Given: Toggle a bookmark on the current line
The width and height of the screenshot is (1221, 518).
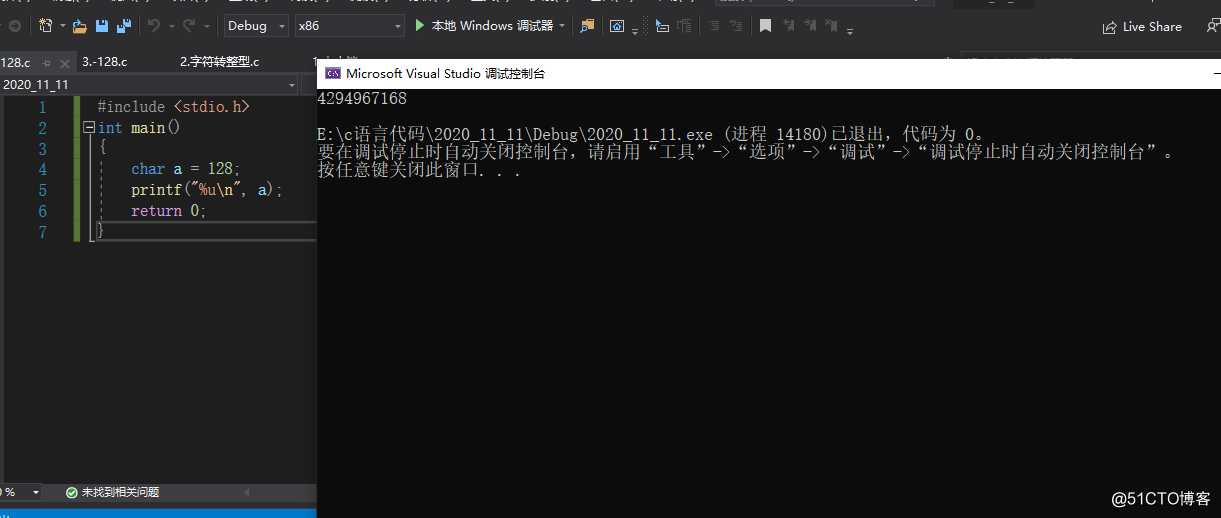Looking at the screenshot, I should (765, 26).
